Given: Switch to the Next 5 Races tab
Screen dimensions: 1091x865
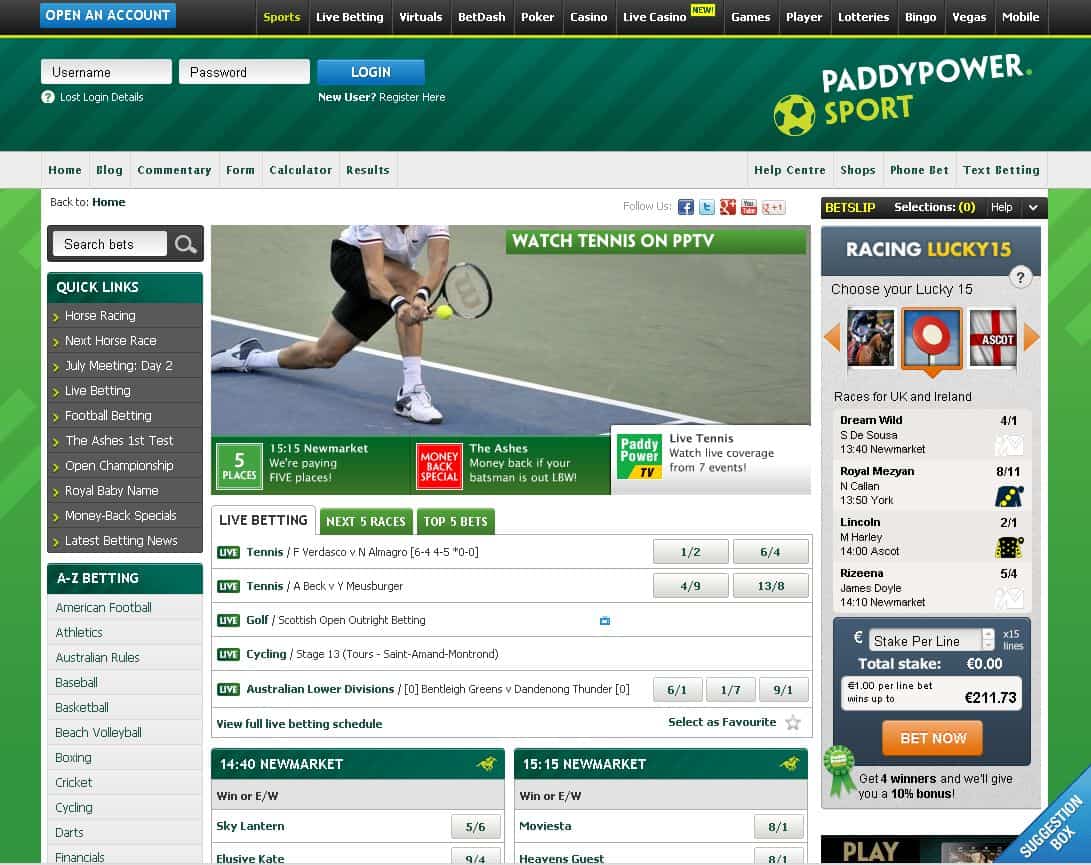Looking at the screenshot, I should [365, 521].
